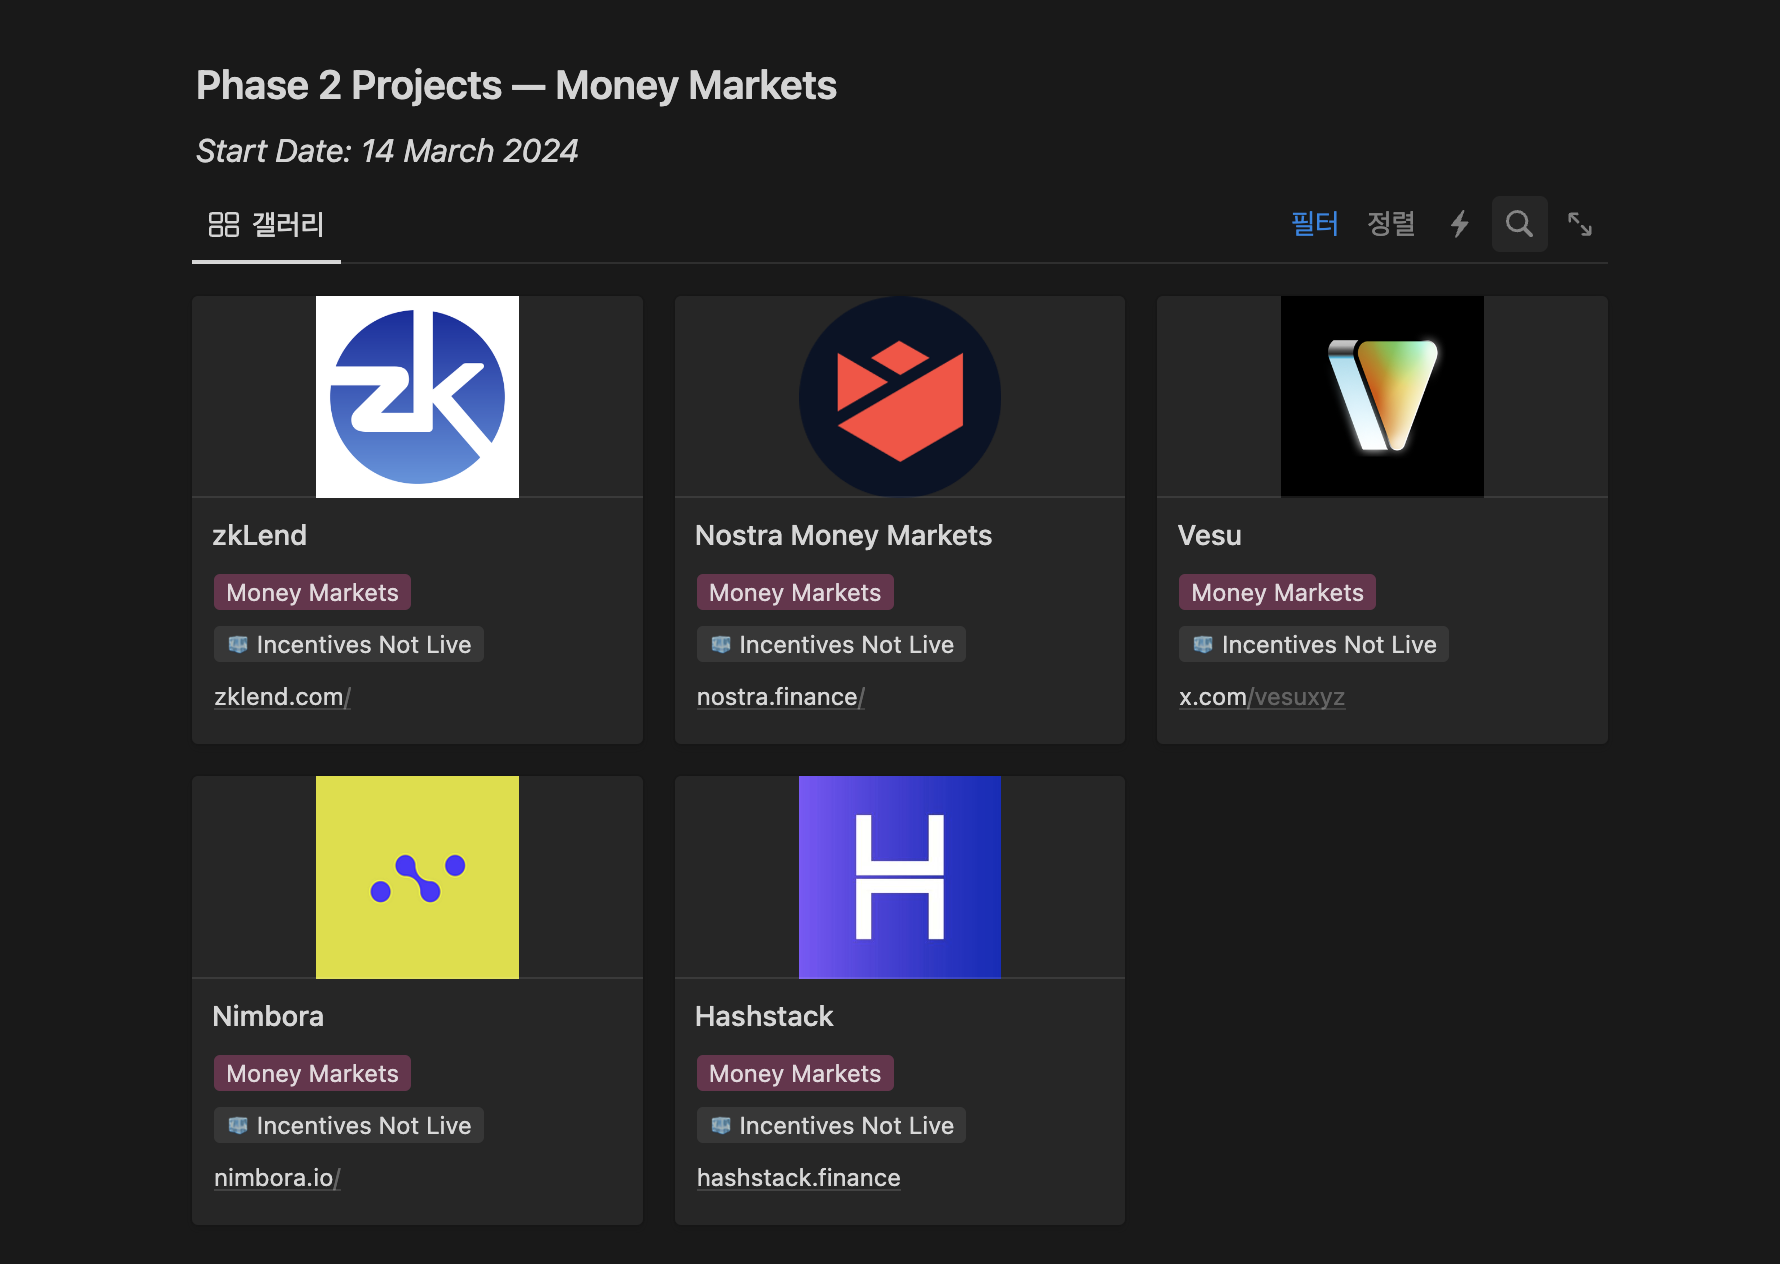Click Incentives Not Live status on Nostra

coord(831,644)
